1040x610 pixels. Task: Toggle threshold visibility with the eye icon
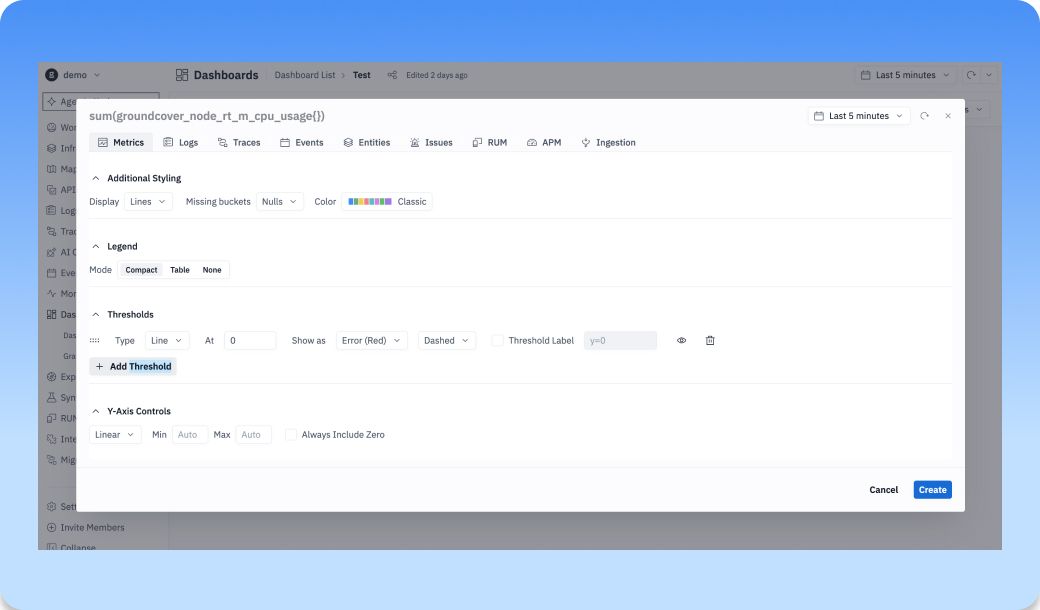point(681,340)
